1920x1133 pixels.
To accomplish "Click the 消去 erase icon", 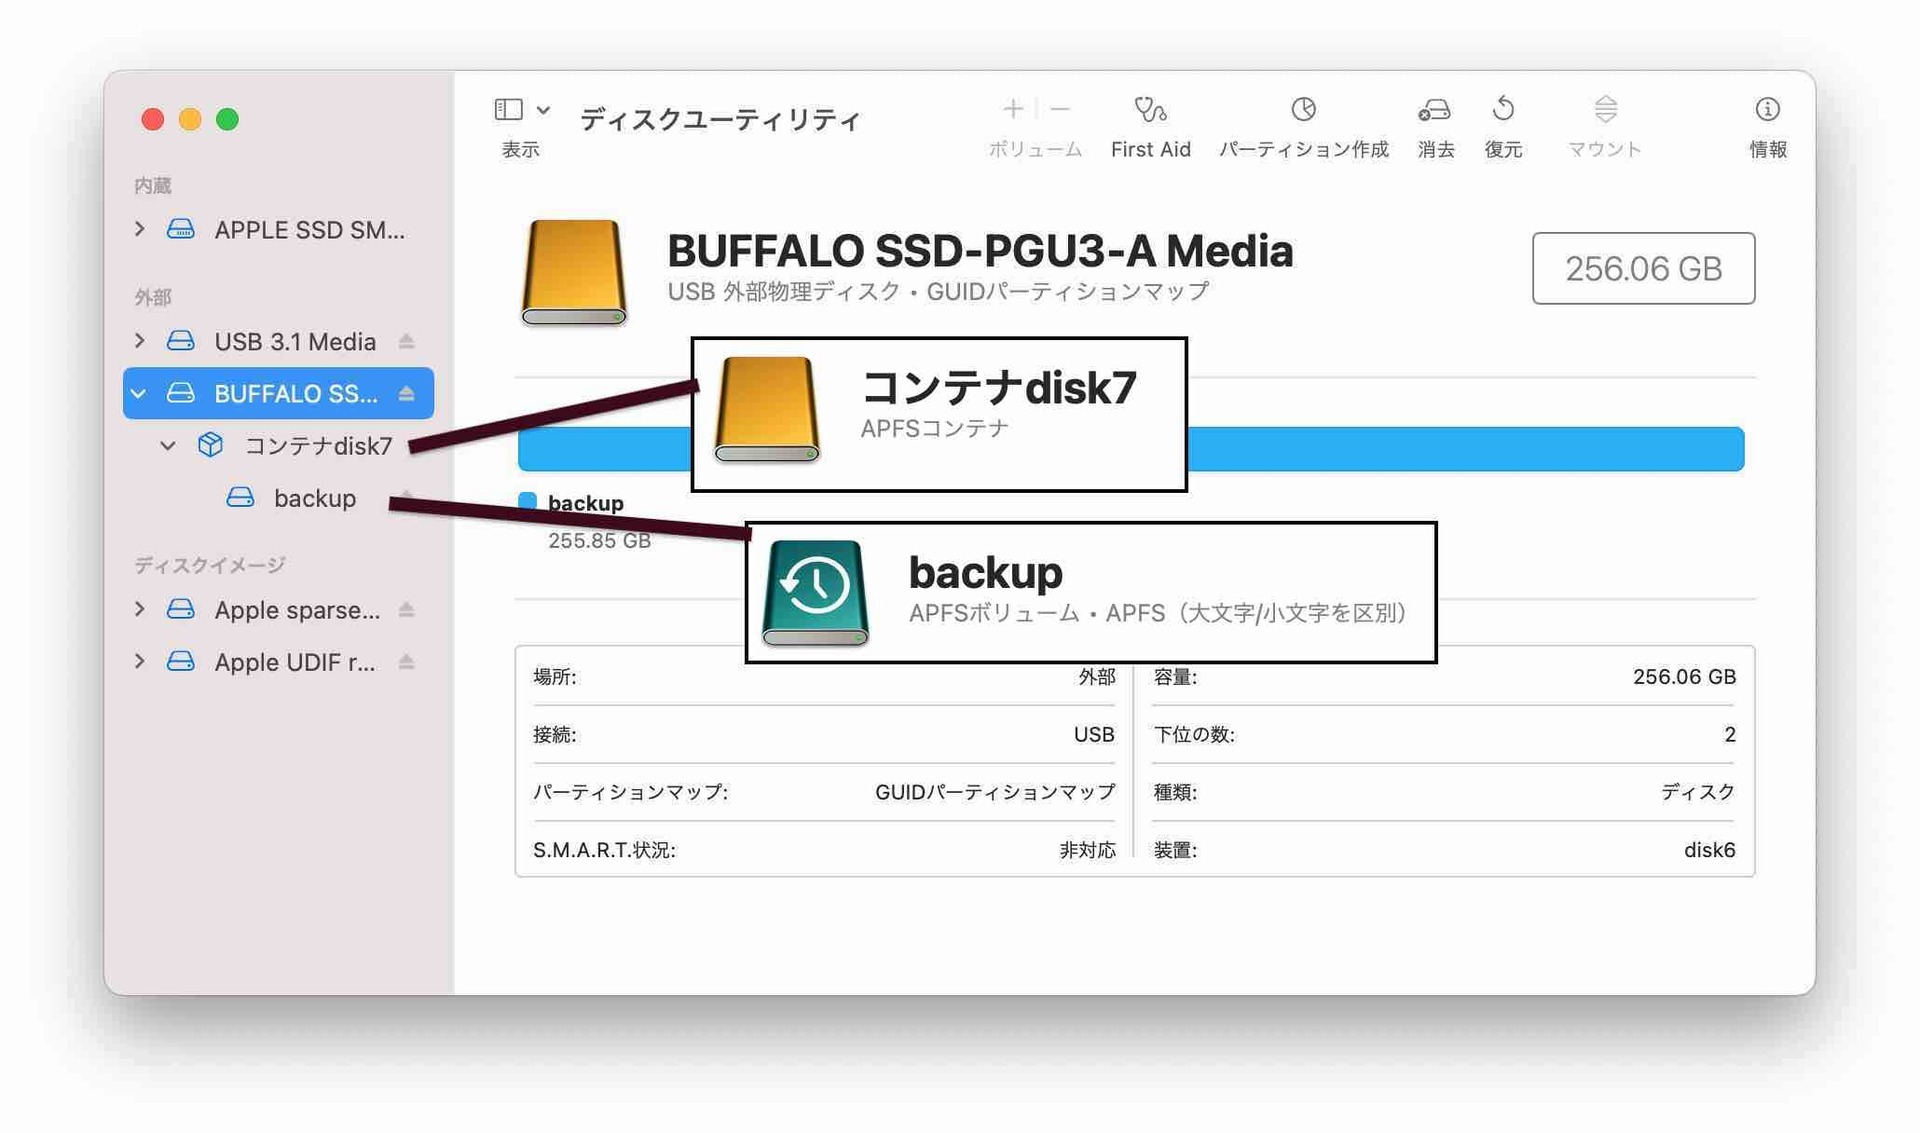I will click(1435, 109).
